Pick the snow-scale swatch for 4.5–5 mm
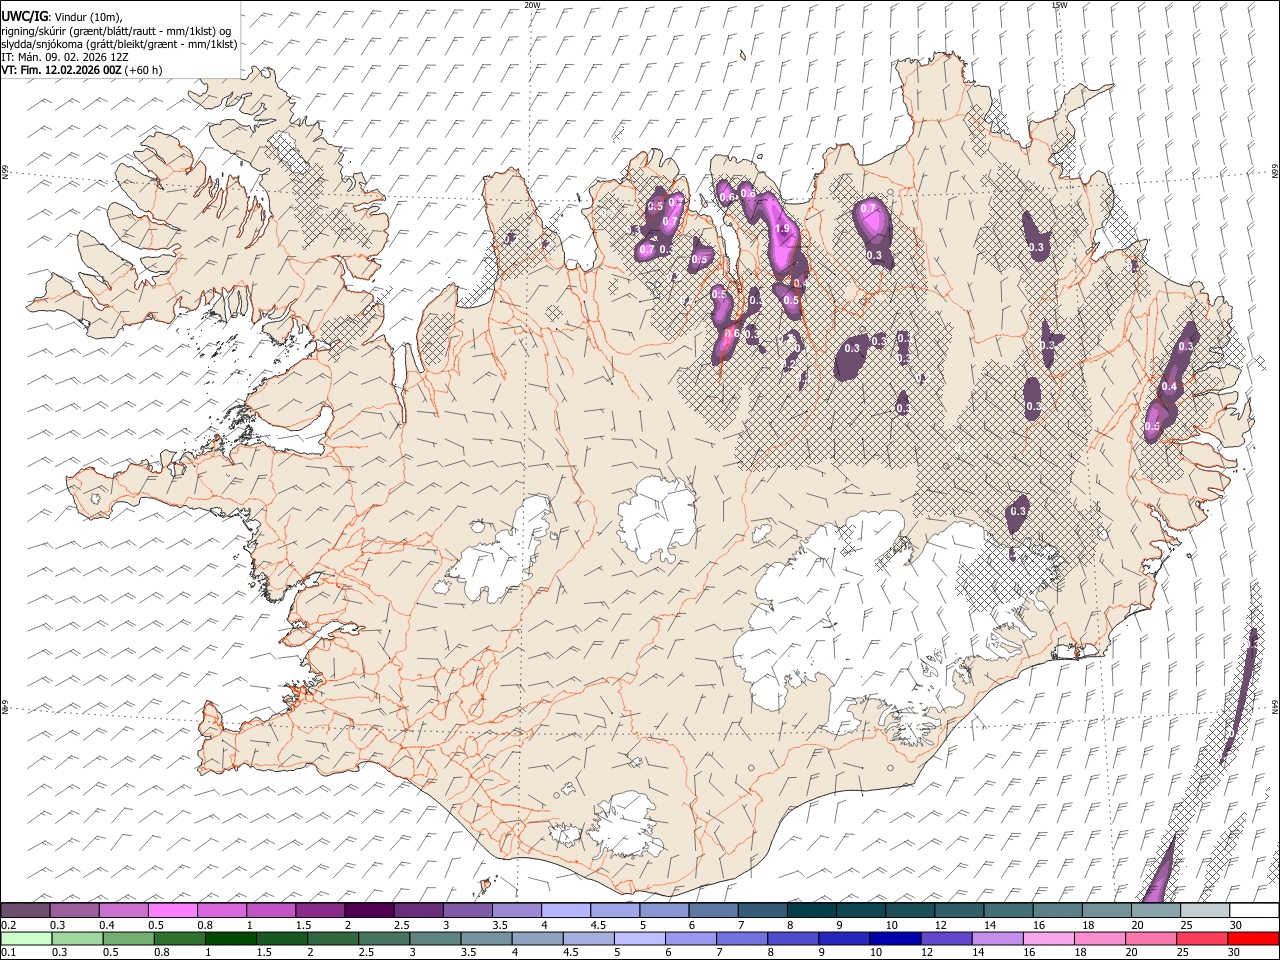The width and height of the screenshot is (1280, 960). click(613, 910)
